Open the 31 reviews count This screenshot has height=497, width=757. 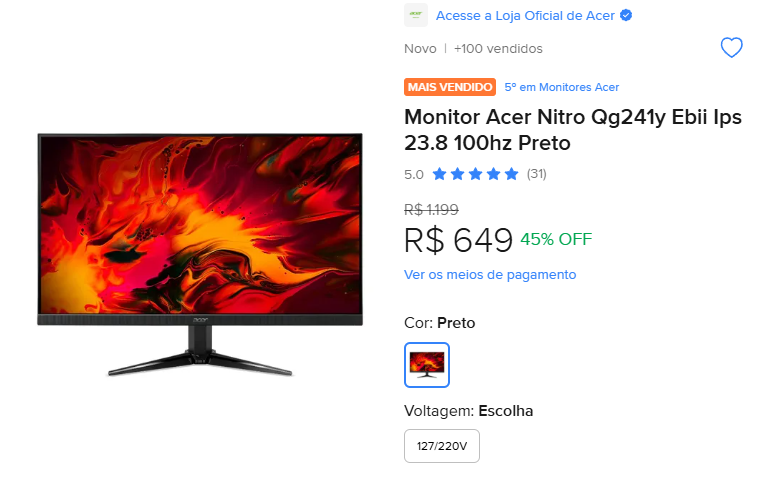point(536,174)
